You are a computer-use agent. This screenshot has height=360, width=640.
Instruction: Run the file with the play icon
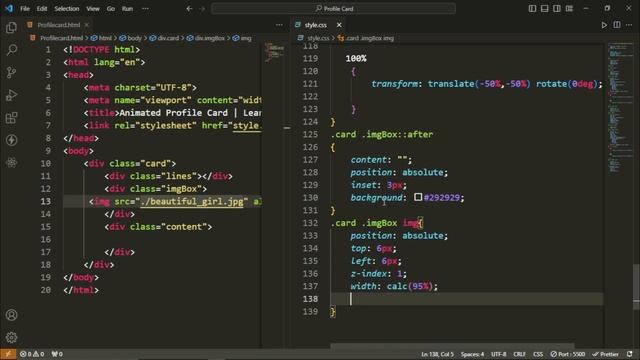point(604,25)
